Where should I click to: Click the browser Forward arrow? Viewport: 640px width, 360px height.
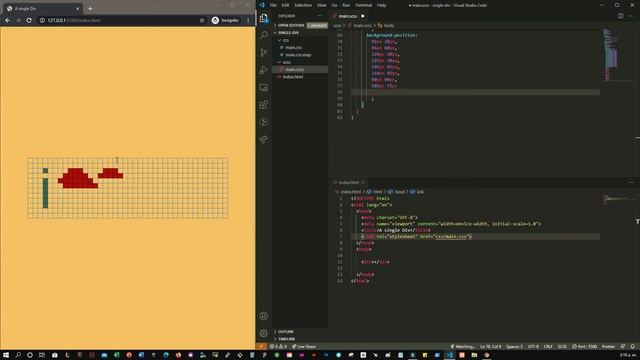point(18,20)
